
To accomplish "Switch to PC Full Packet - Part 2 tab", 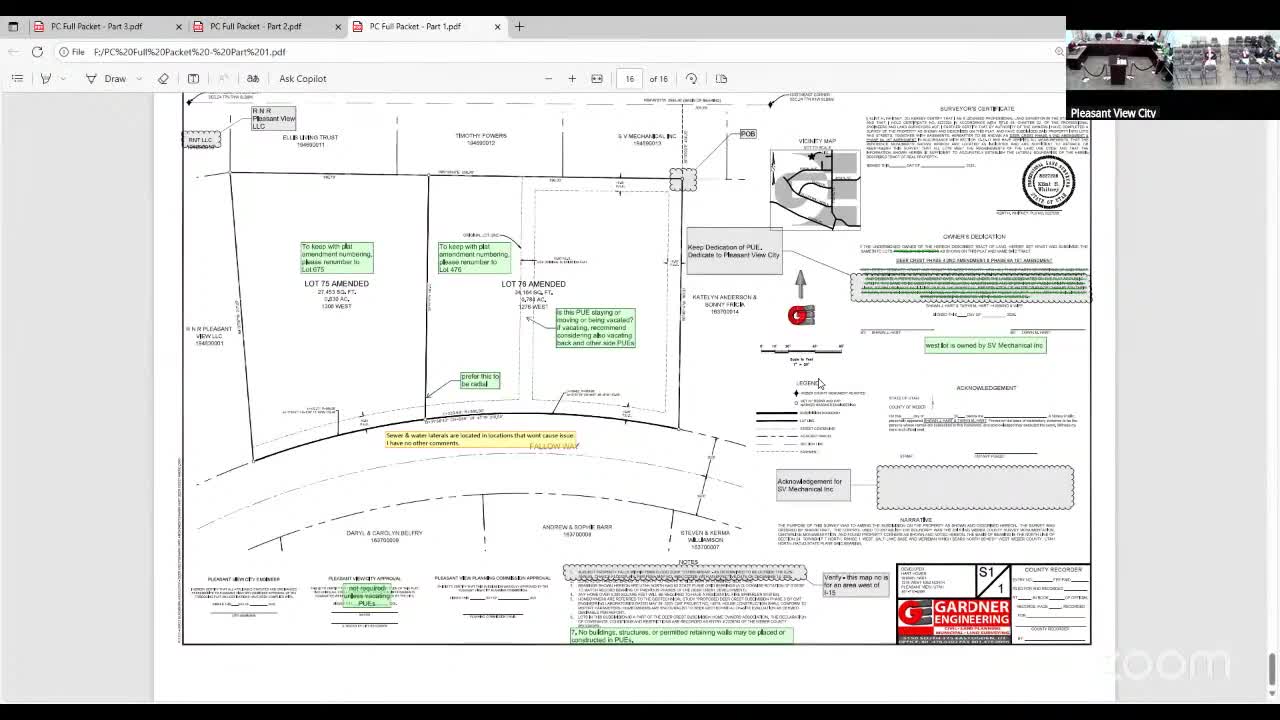I will [255, 26].
